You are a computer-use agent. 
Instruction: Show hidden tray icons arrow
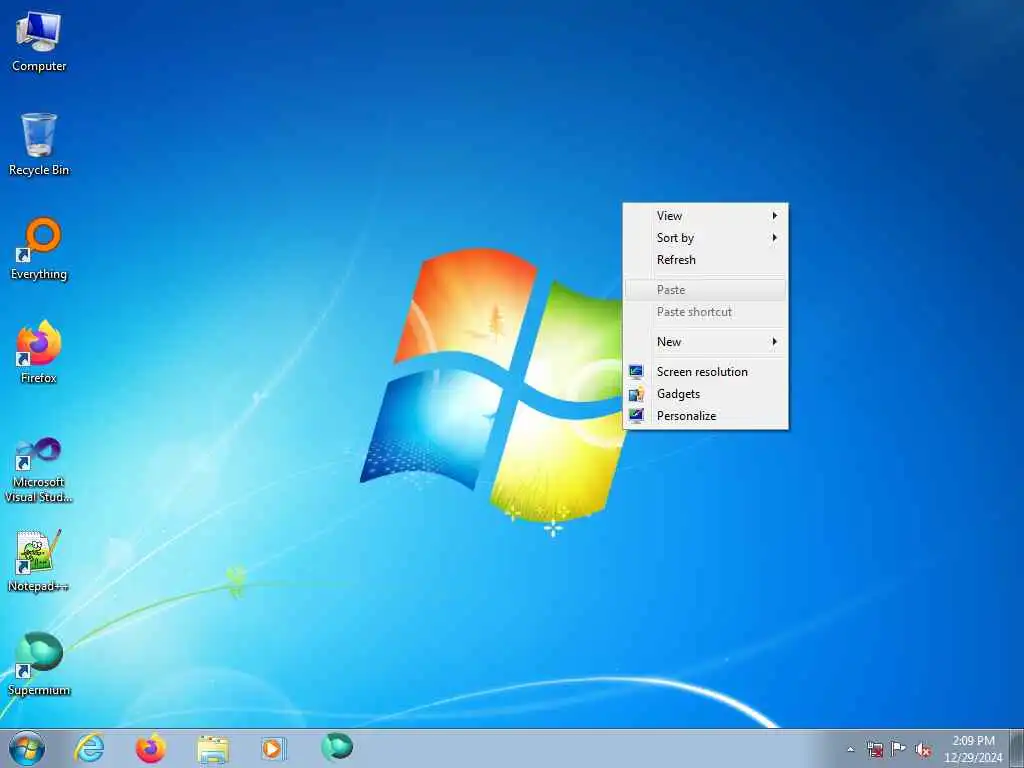point(850,749)
